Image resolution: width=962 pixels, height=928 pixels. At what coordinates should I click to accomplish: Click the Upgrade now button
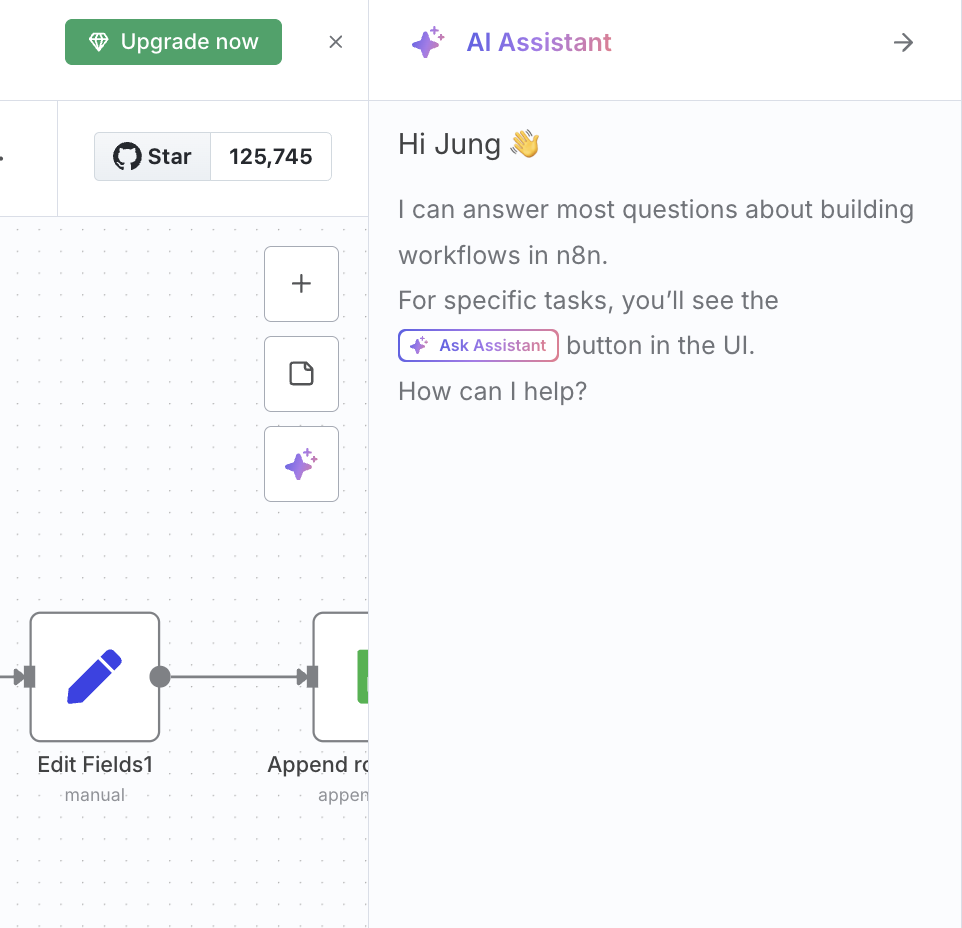[x=173, y=42]
